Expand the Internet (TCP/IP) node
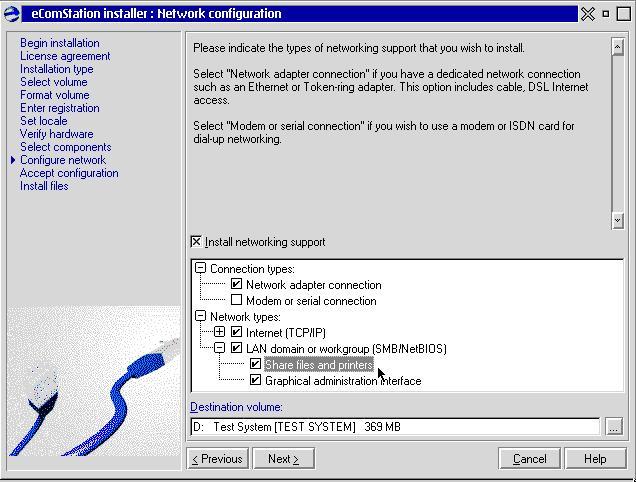This screenshot has width=636, height=482. point(219,332)
